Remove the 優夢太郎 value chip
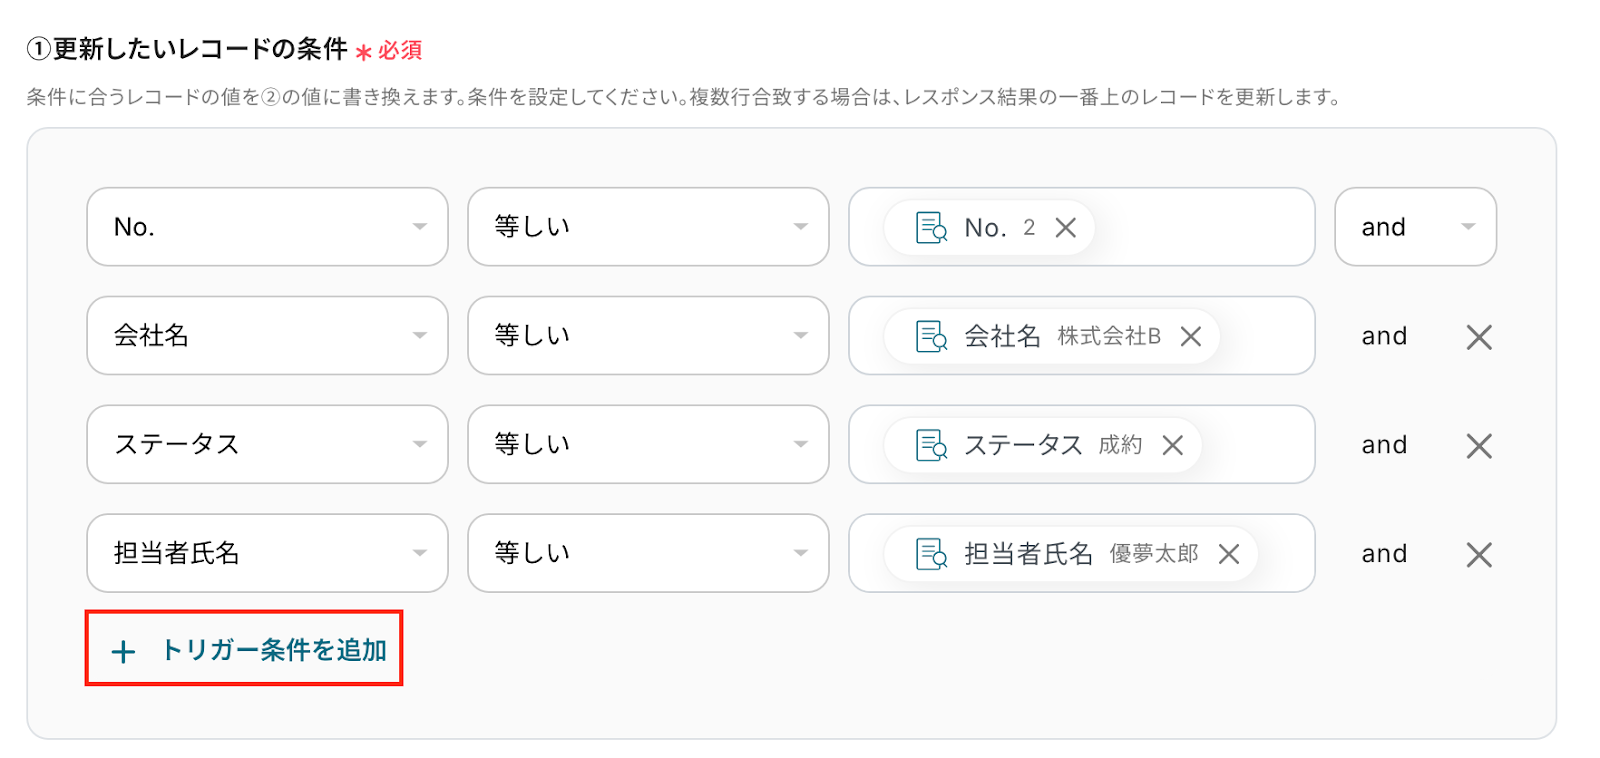The width and height of the screenshot is (1600, 758). point(1229,554)
